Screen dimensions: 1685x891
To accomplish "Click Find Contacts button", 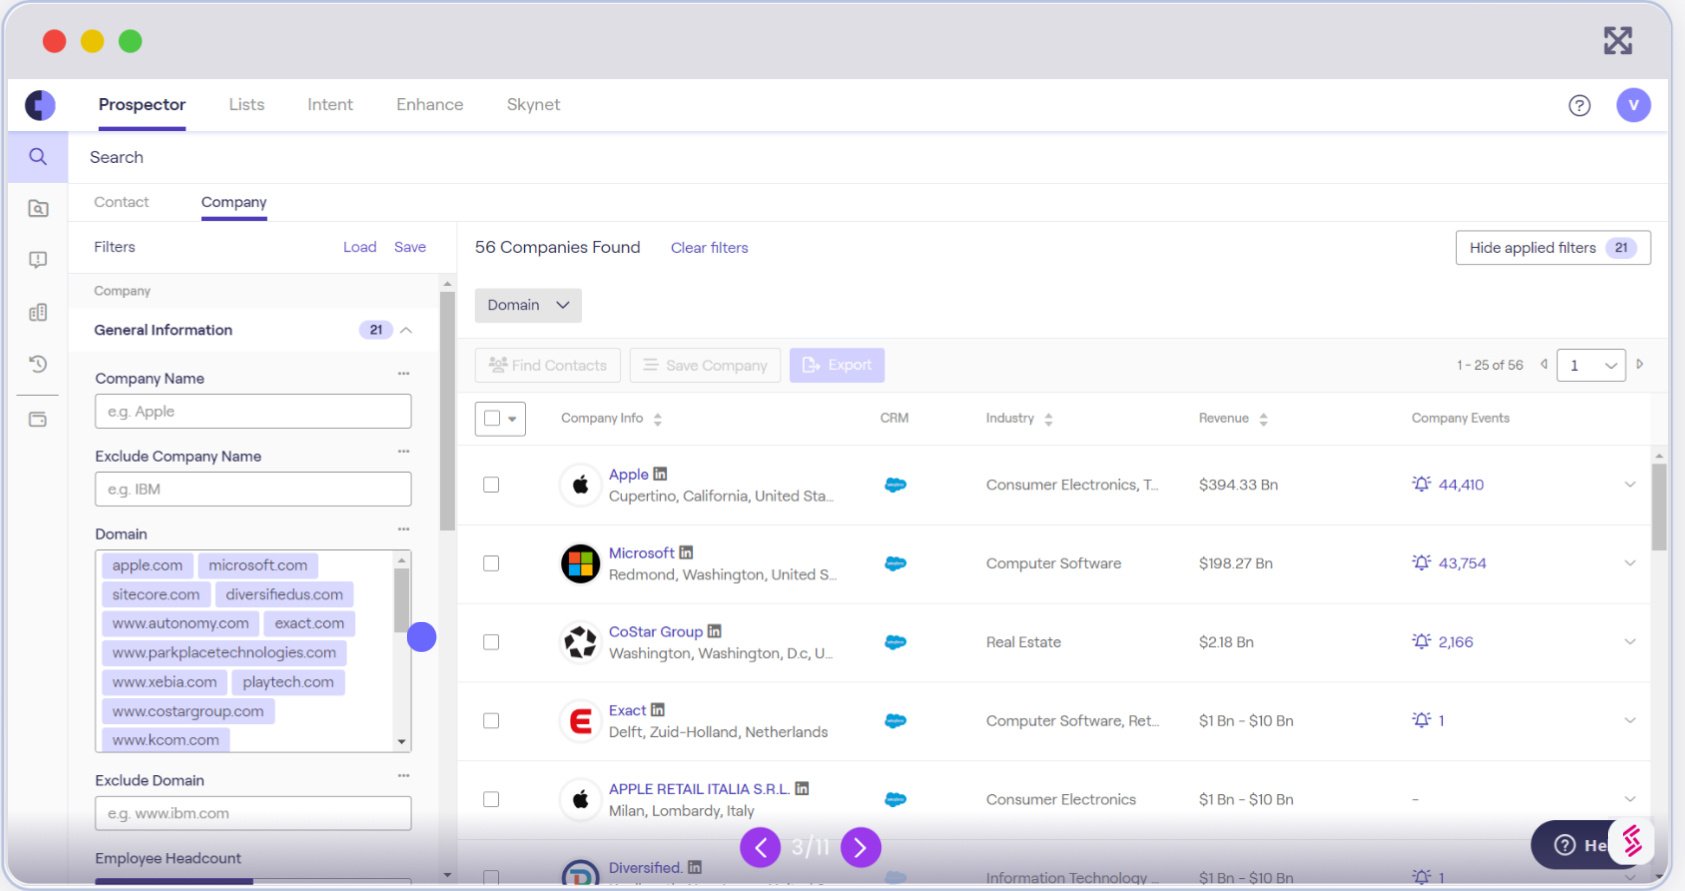I will 547,365.
